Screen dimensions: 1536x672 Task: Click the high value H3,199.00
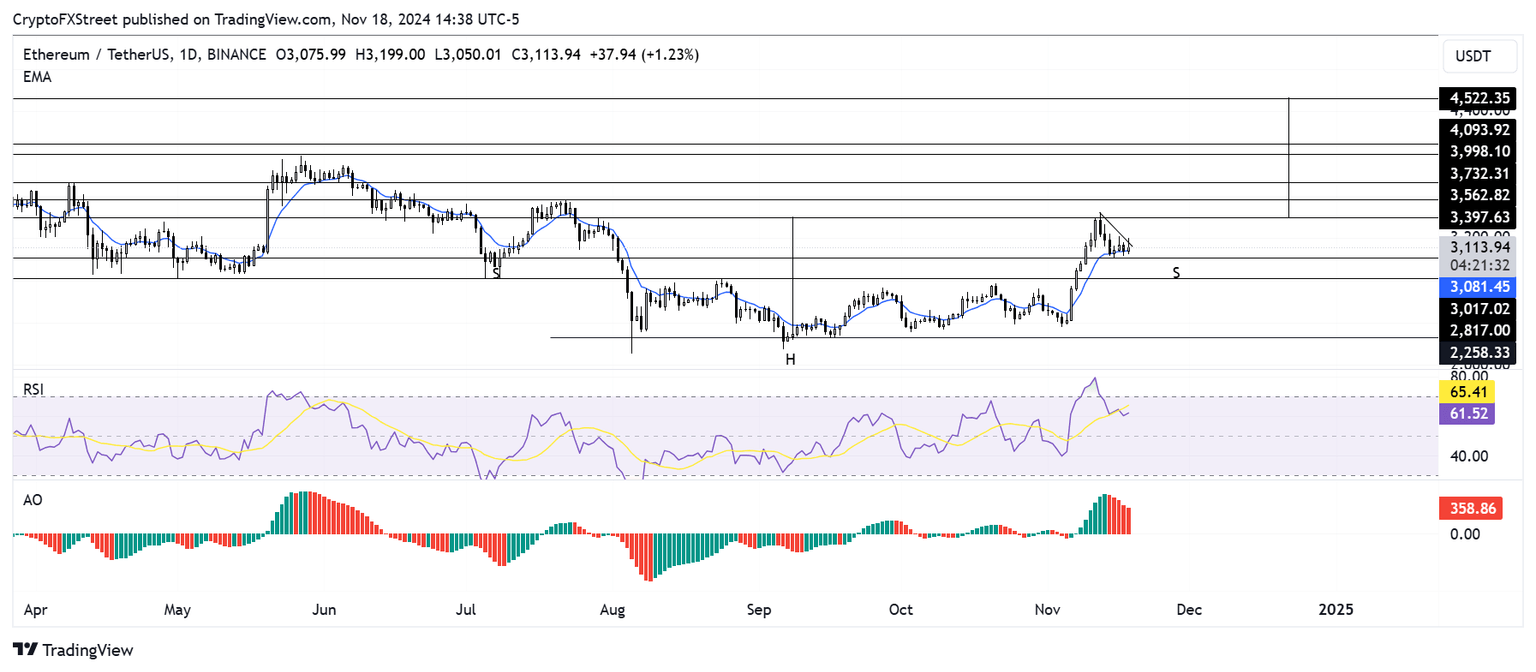(390, 55)
